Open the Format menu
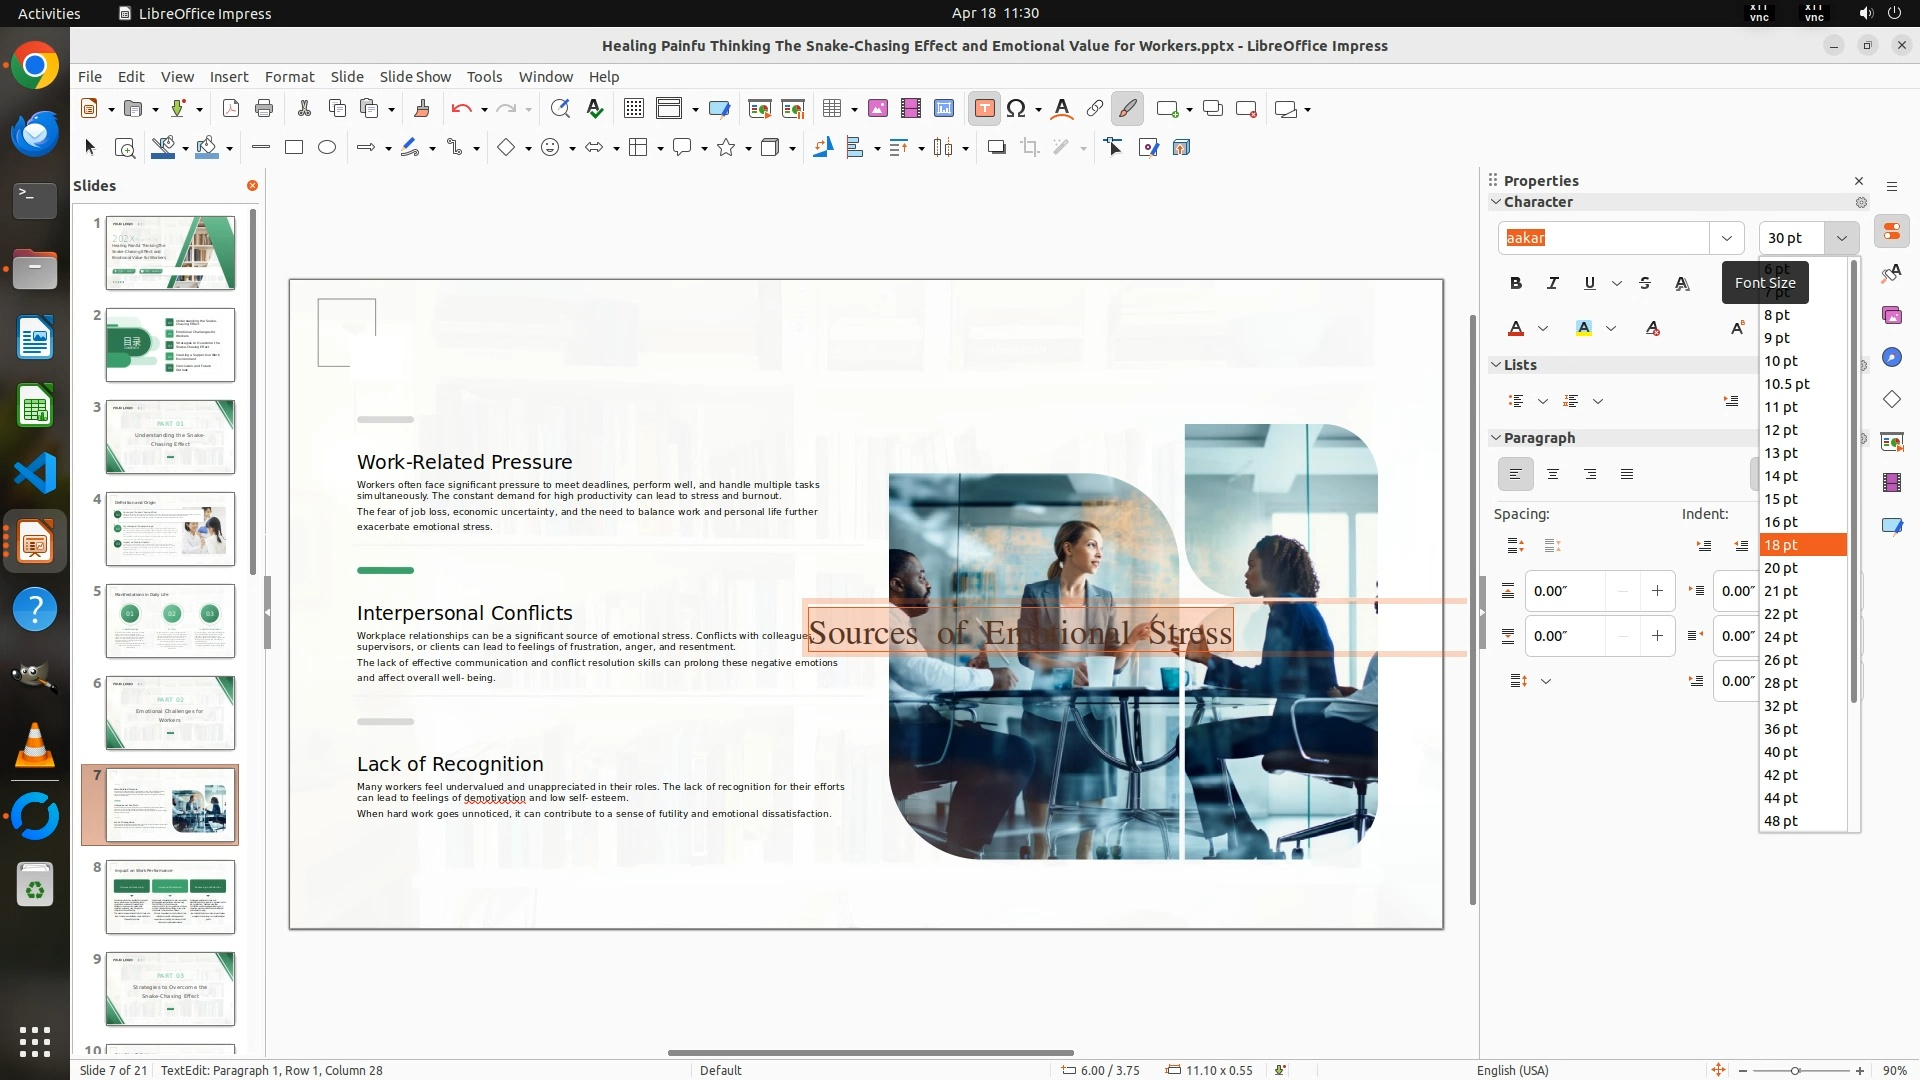Image resolution: width=1920 pixels, height=1080 pixels. coord(289,77)
